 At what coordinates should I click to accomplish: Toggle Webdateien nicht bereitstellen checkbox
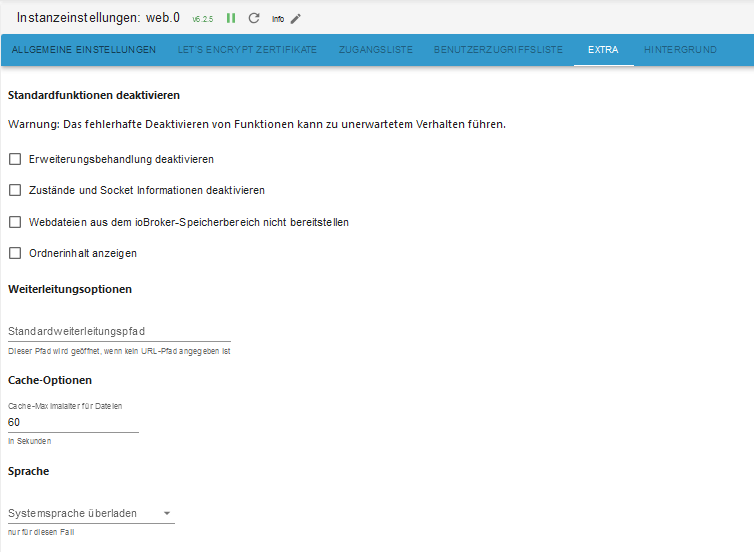(15, 222)
